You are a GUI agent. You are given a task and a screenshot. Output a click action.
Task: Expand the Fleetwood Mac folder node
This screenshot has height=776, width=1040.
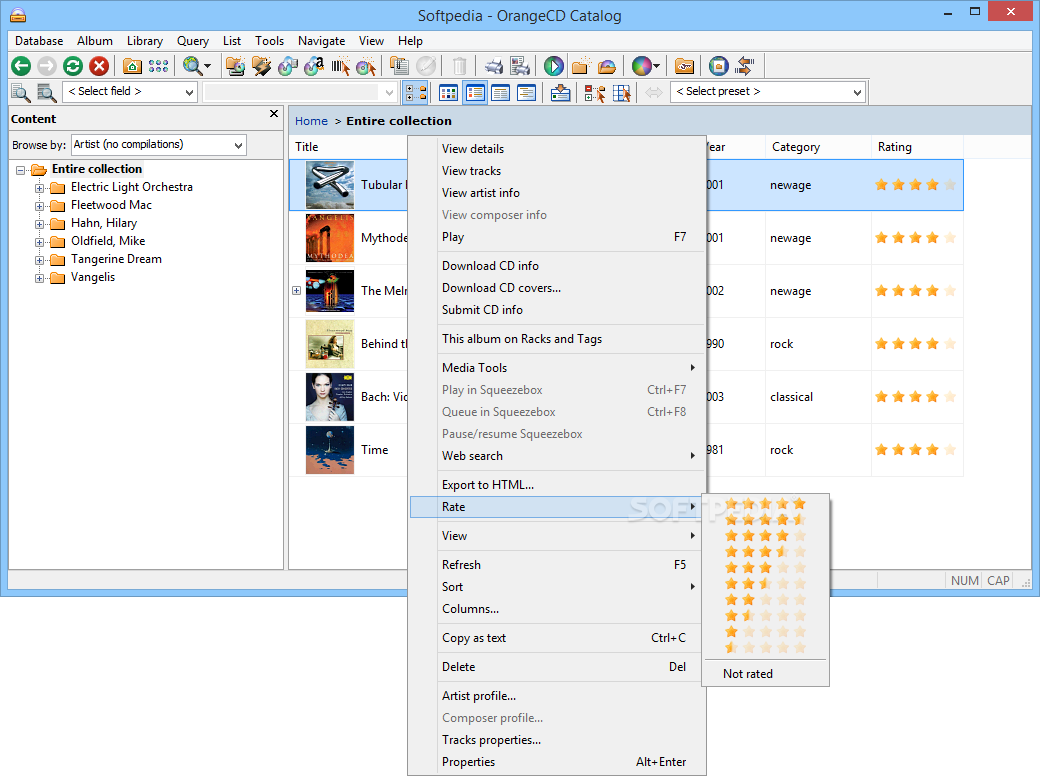tap(39, 206)
